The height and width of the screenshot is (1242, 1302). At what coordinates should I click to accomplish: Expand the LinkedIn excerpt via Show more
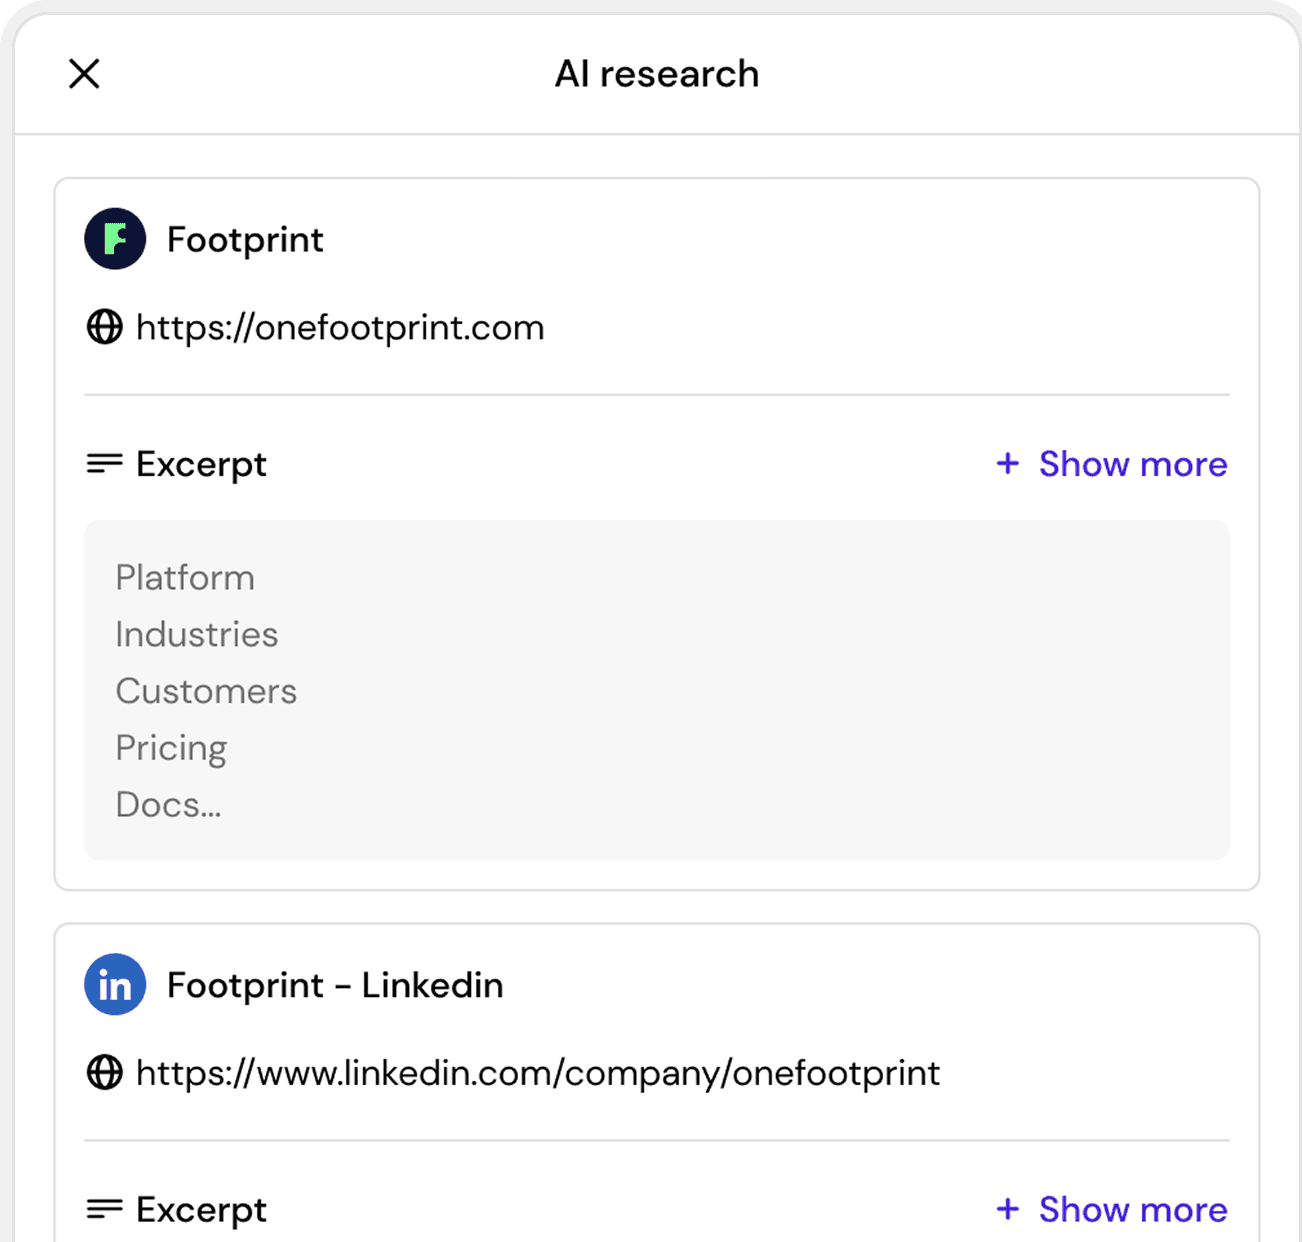tap(1133, 1209)
